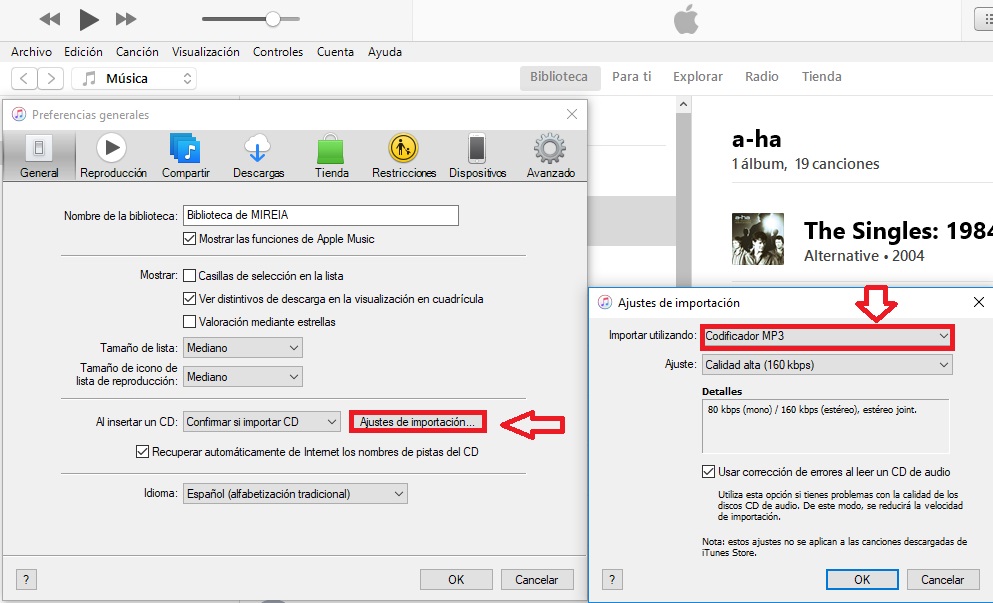Image resolution: width=993 pixels, height=603 pixels.
Task: Toggle Ver distintivos de descarga checkbox
Action: pyautogui.click(x=189, y=298)
